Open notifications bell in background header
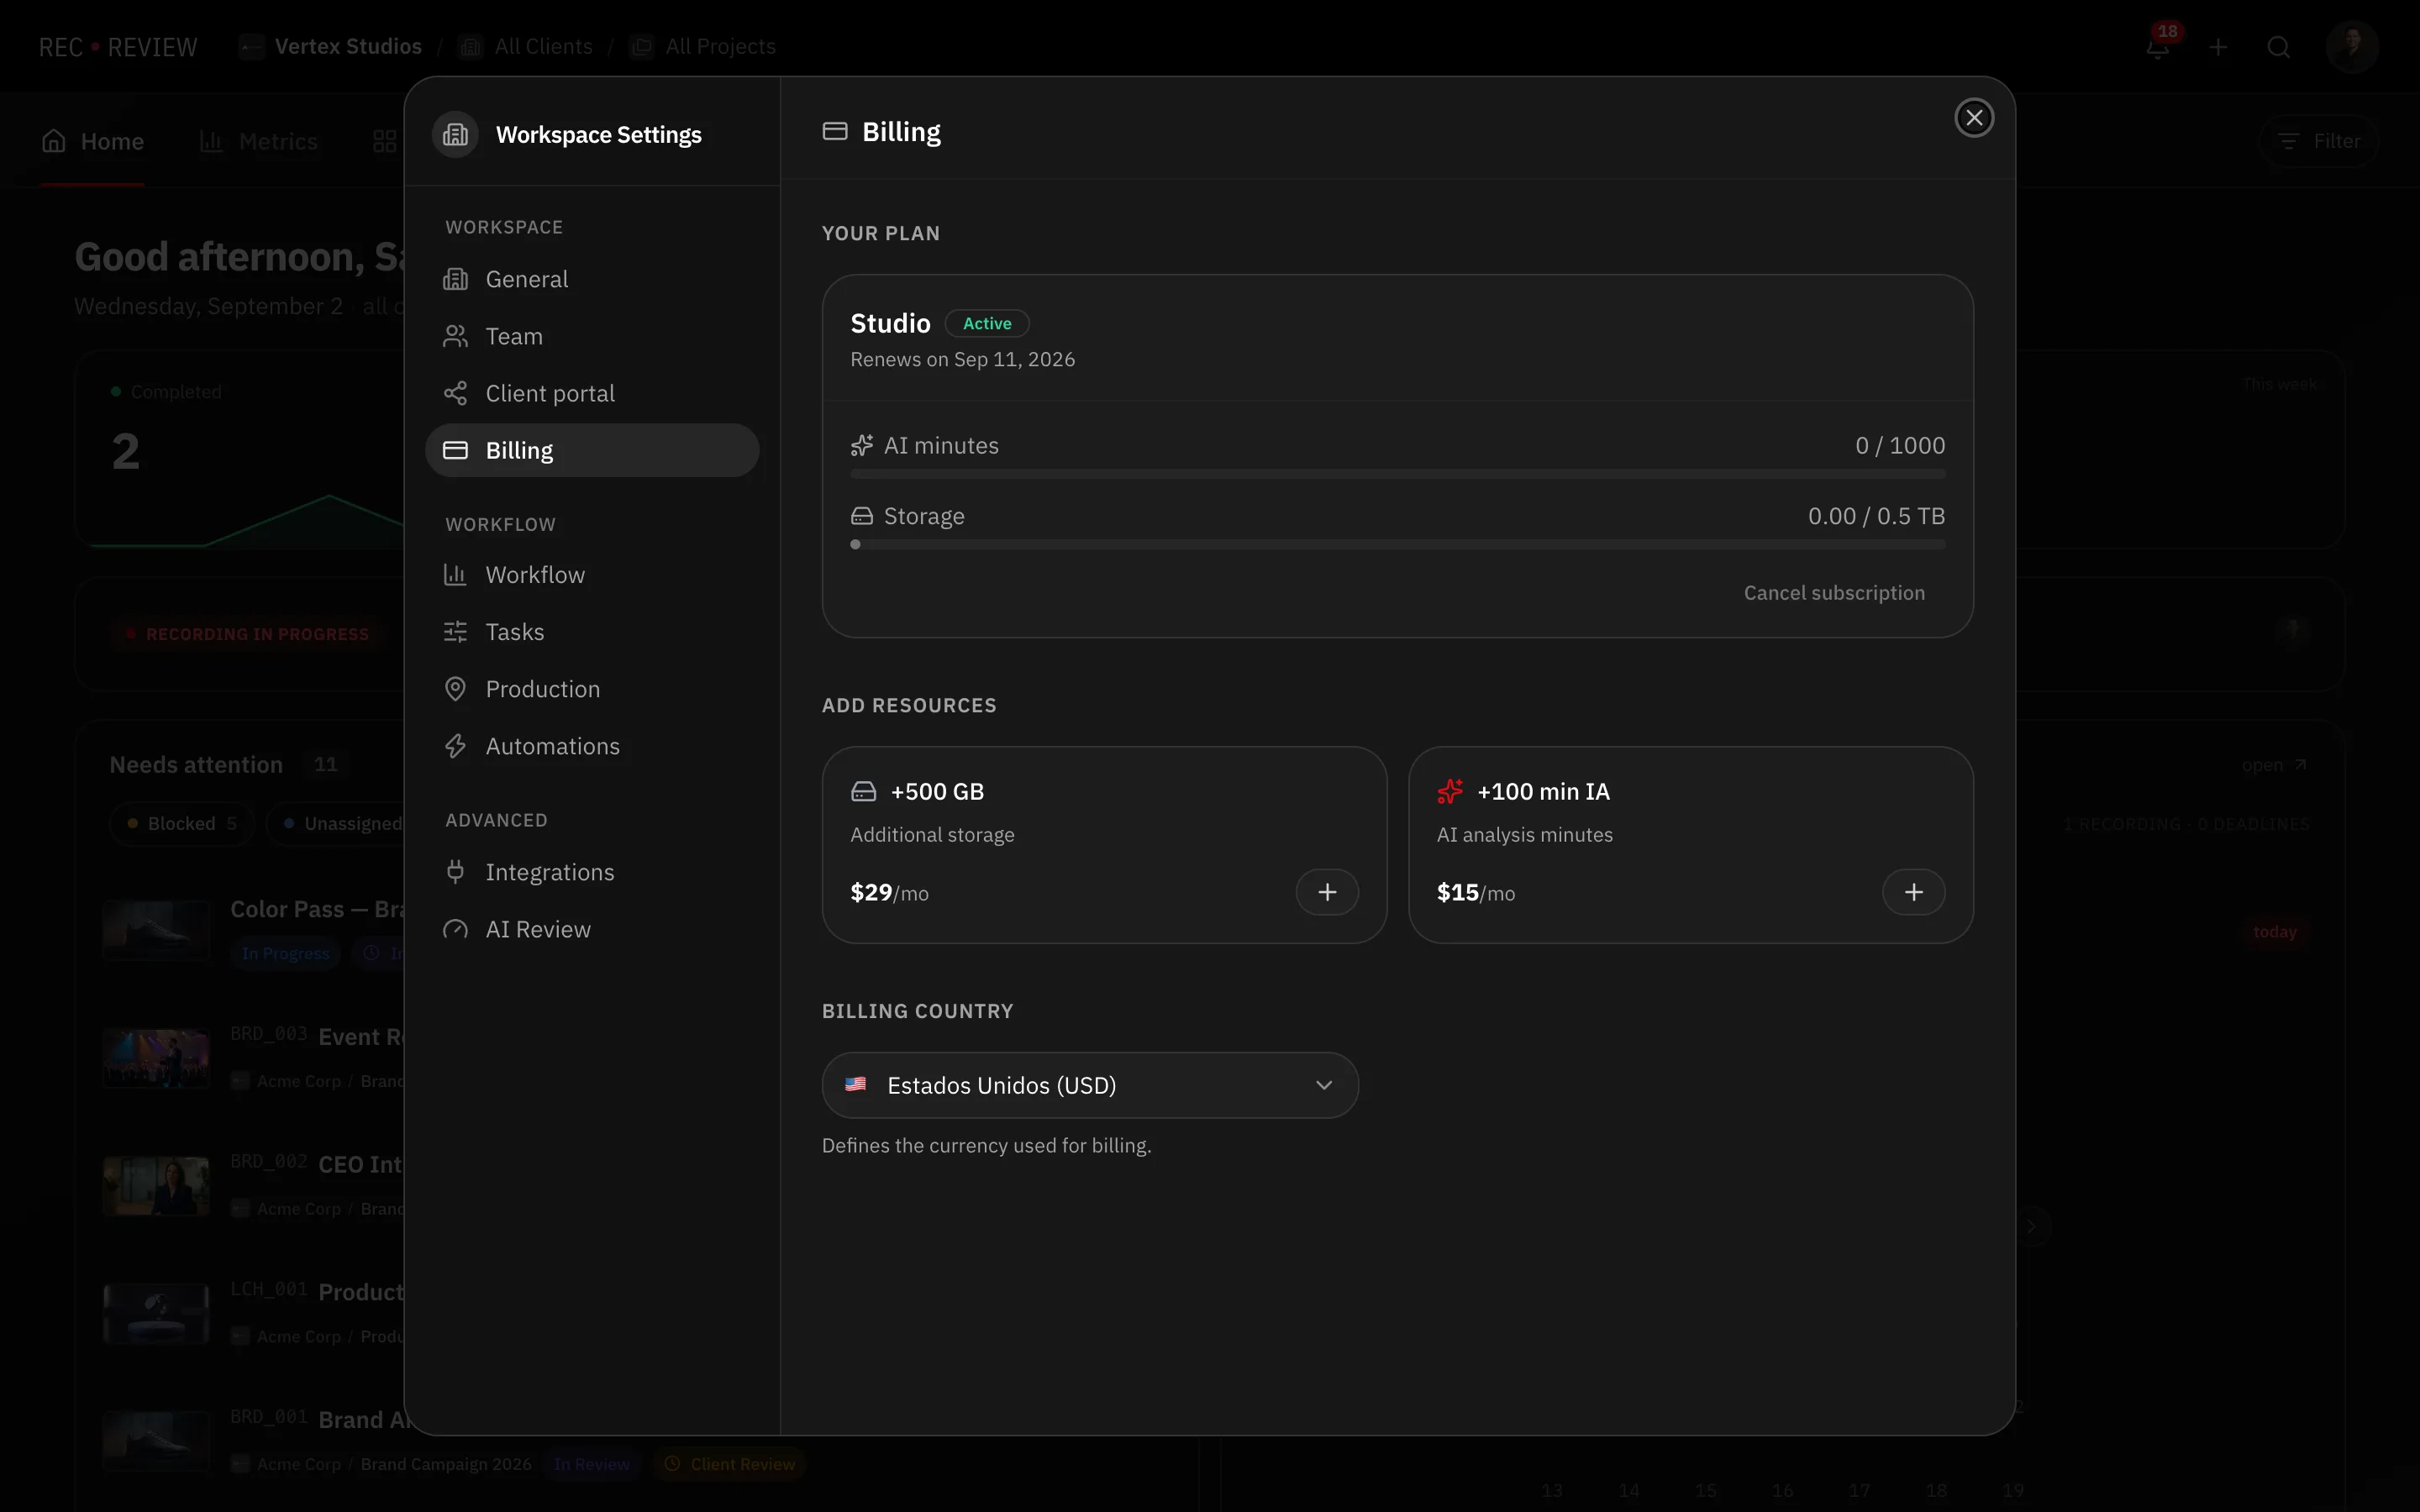 point(2158,47)
